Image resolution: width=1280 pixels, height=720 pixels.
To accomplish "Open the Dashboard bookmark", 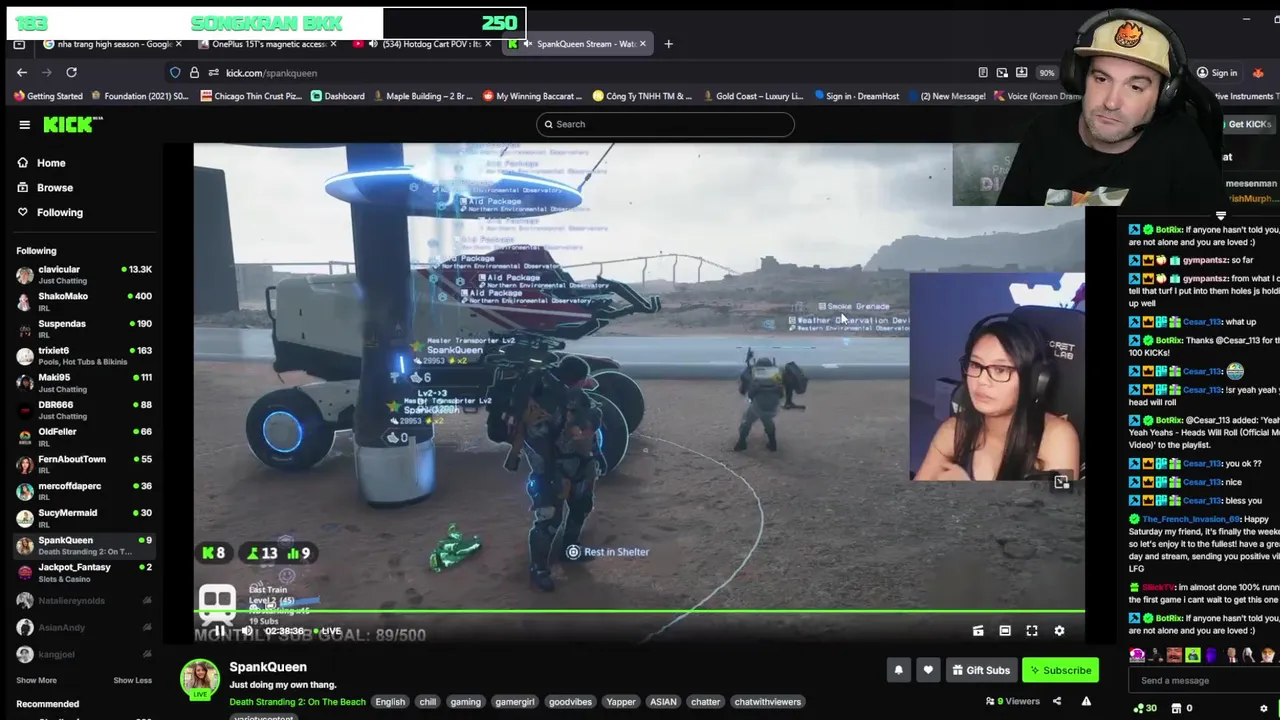I will coord(337,96).
